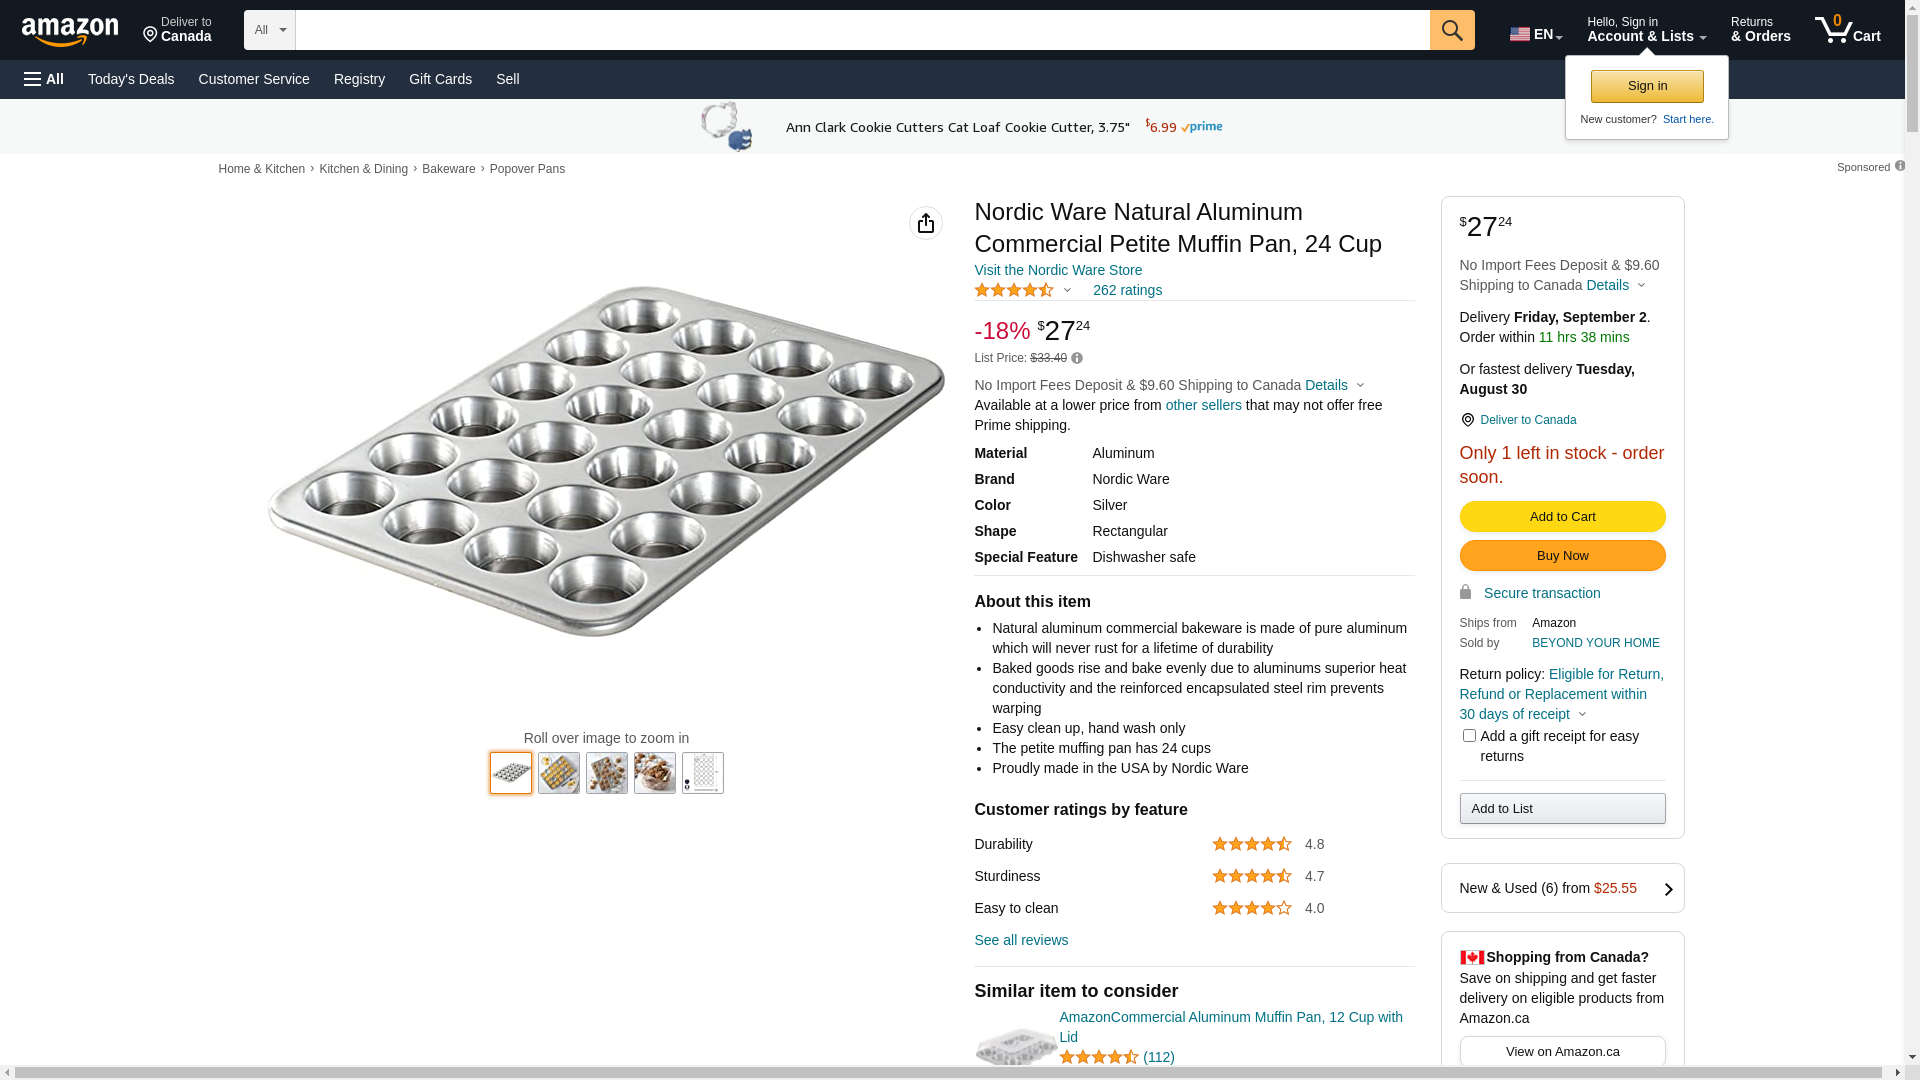The height and width of the screenshot is (1080, 1920).
Task: Check the gift receipt checkbox
Action: pyautogui.click(x=1469, y=736)
